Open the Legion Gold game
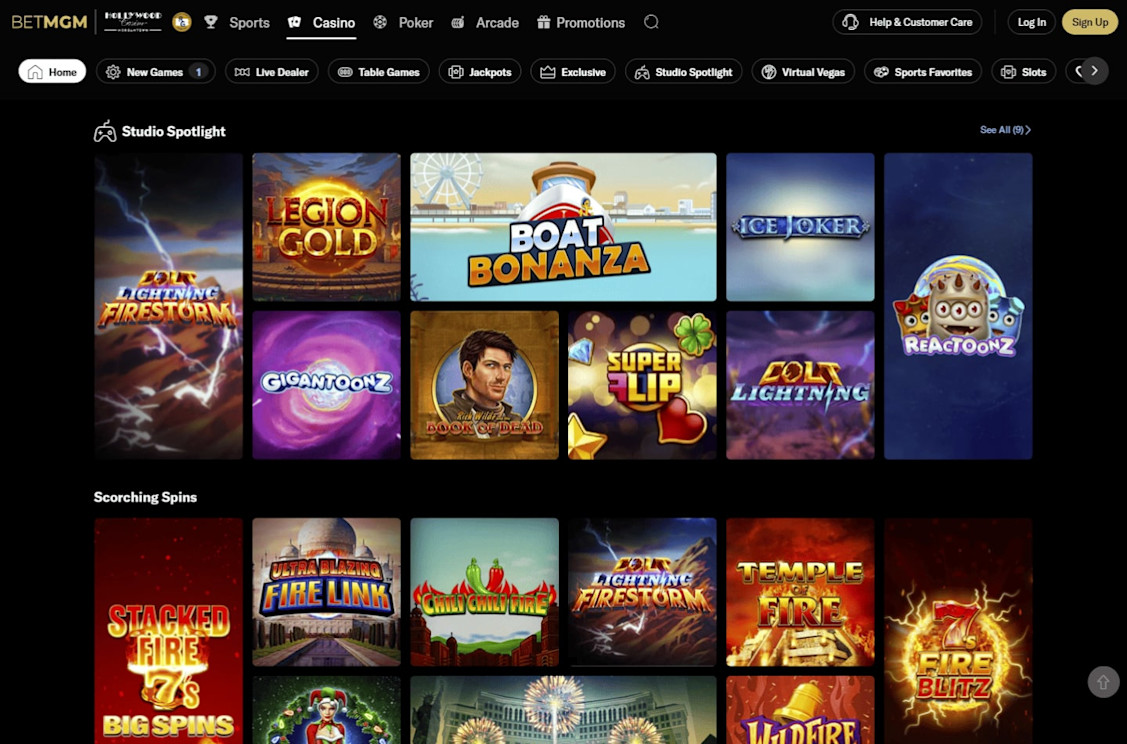The image size is (1127, 744). tap(326, 227)
